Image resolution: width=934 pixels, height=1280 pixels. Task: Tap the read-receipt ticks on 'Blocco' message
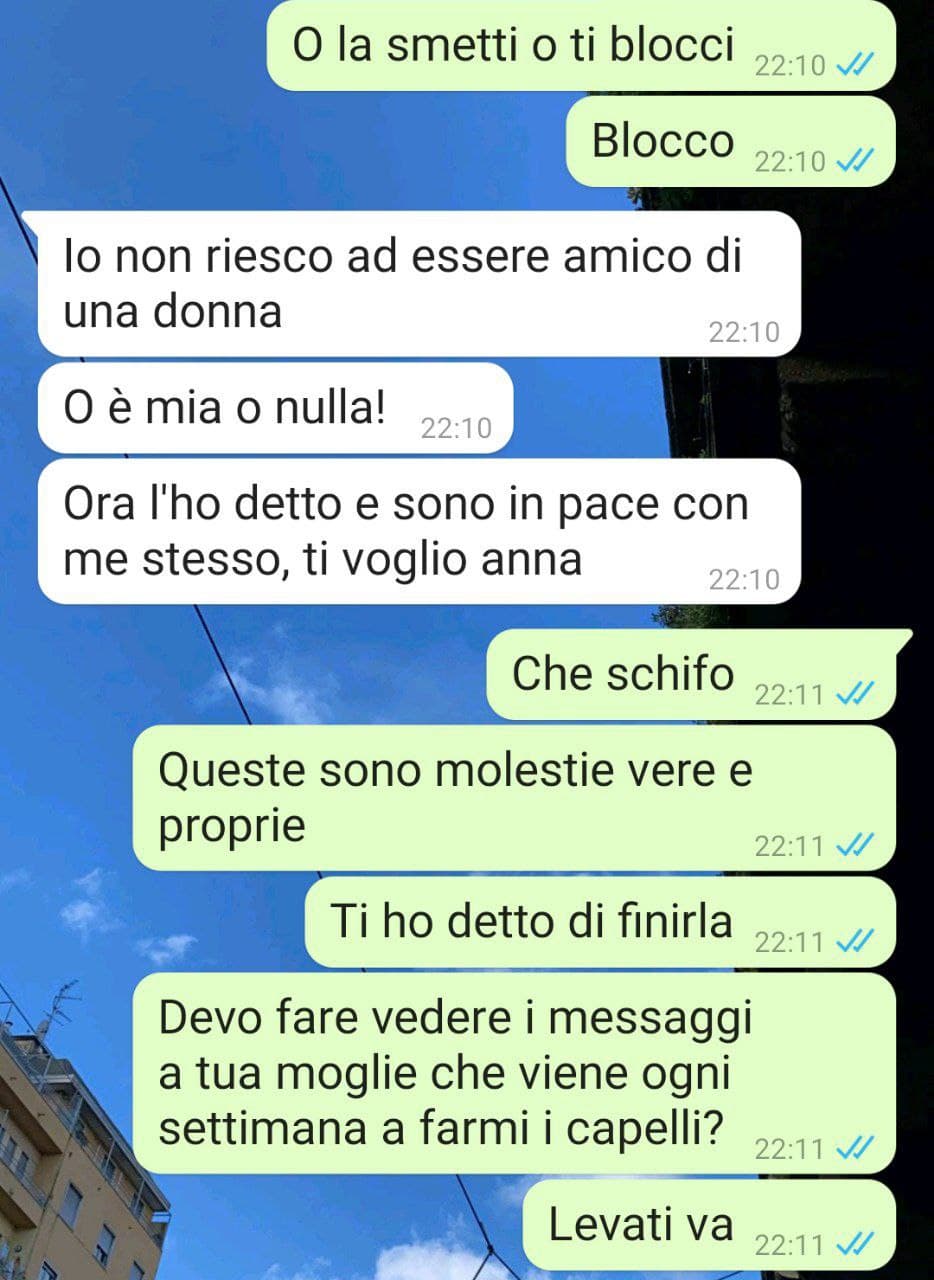[x=855, y=161]
